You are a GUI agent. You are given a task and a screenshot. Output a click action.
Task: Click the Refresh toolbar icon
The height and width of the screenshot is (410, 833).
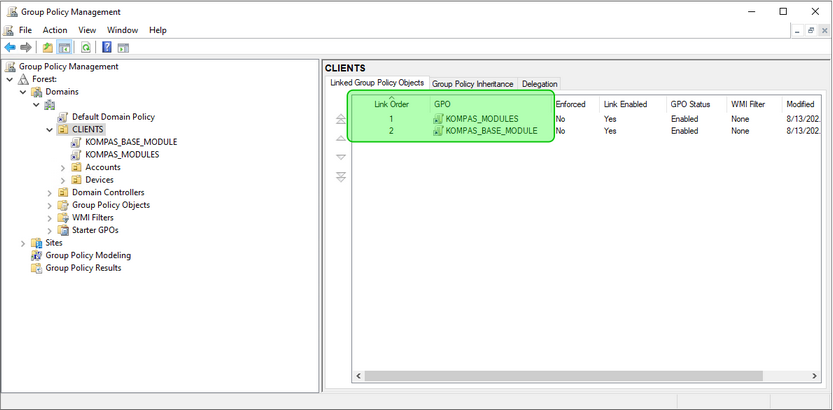[86, 48]
